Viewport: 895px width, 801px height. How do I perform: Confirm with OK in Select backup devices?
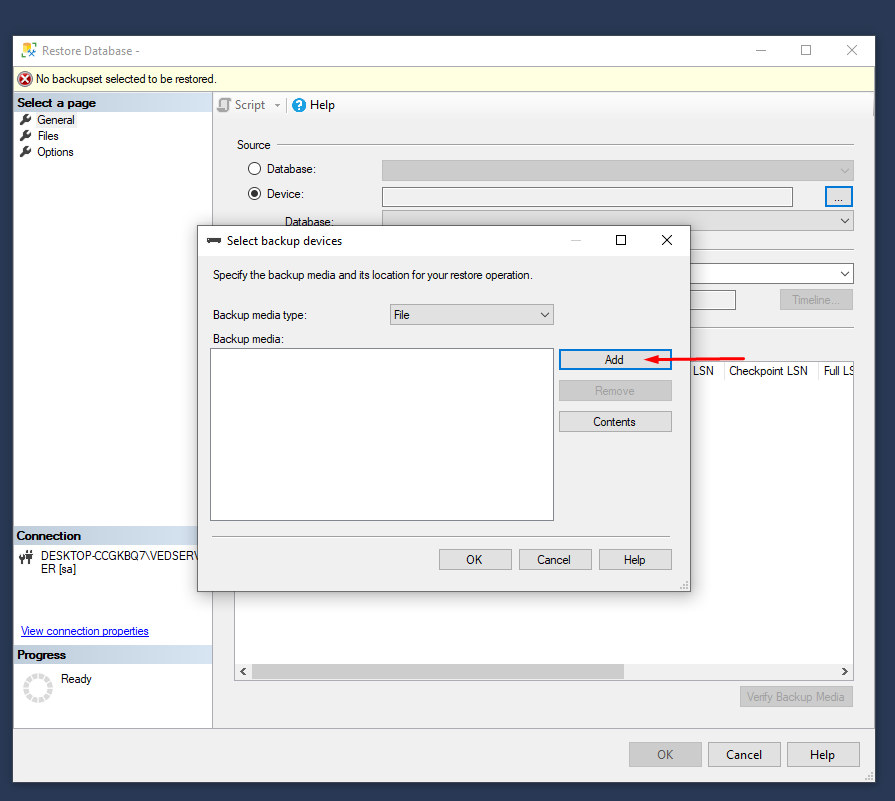(x=475, y=560)
